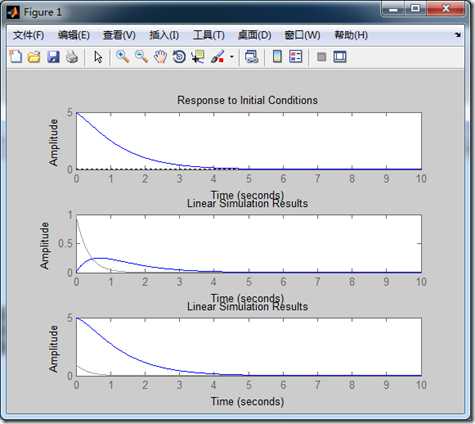Dock the figure using the menu bar arrow

[458, 35]
